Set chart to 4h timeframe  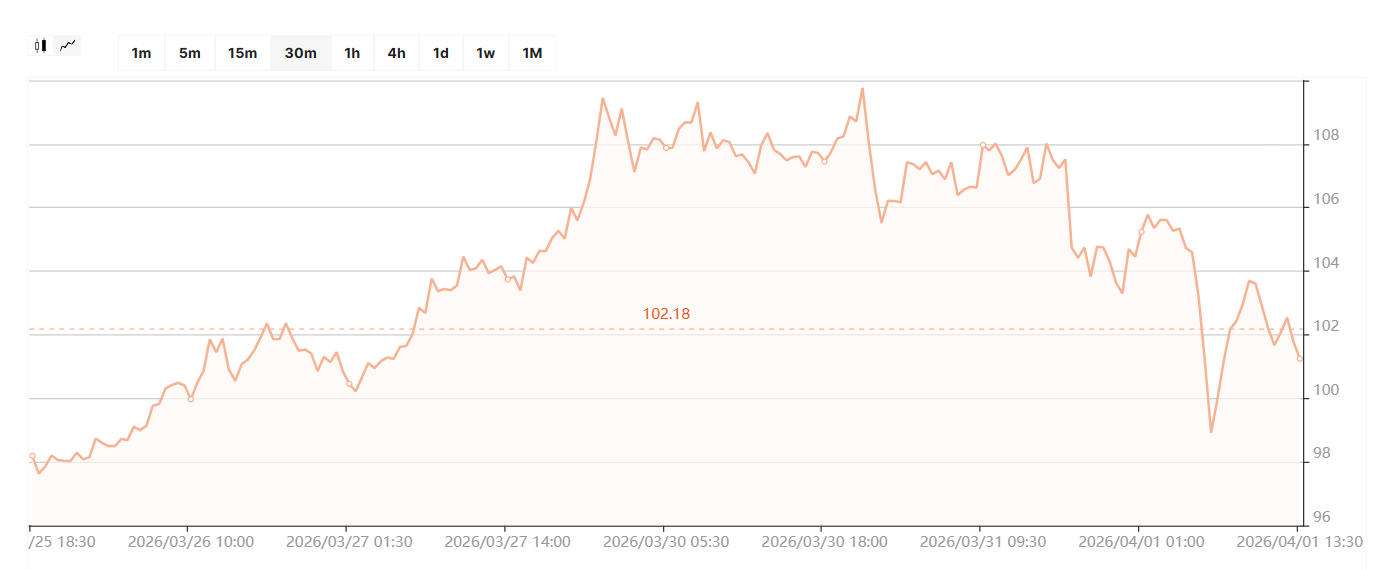coord(397,53)
